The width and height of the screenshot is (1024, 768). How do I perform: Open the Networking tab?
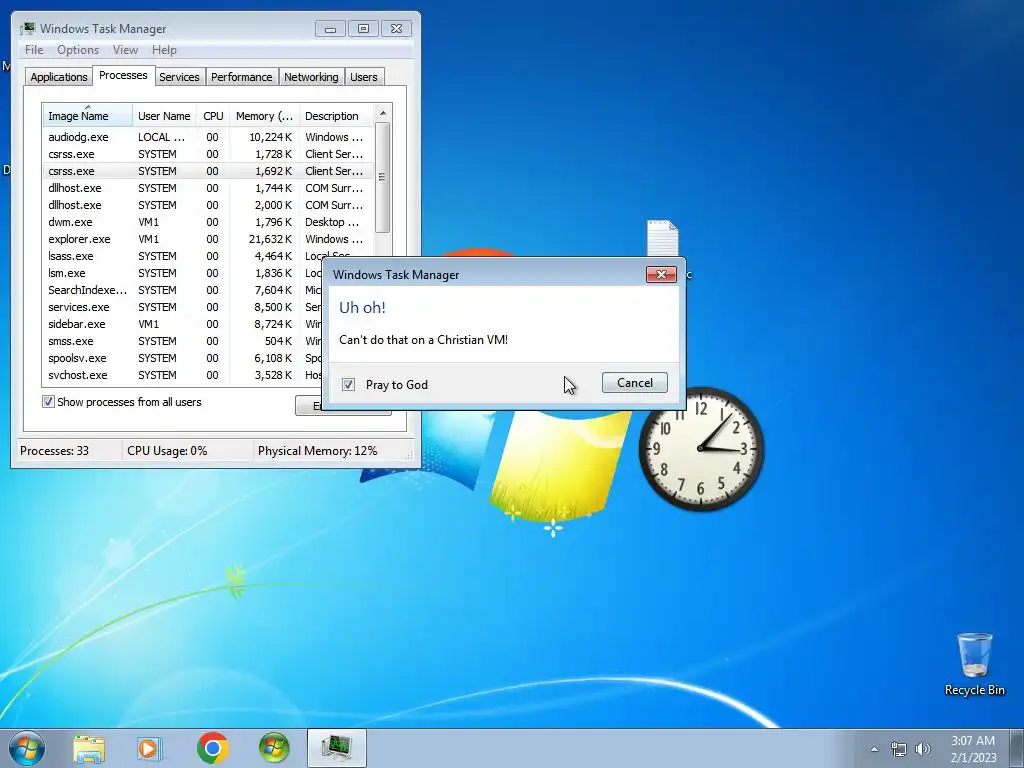[311, 76]
